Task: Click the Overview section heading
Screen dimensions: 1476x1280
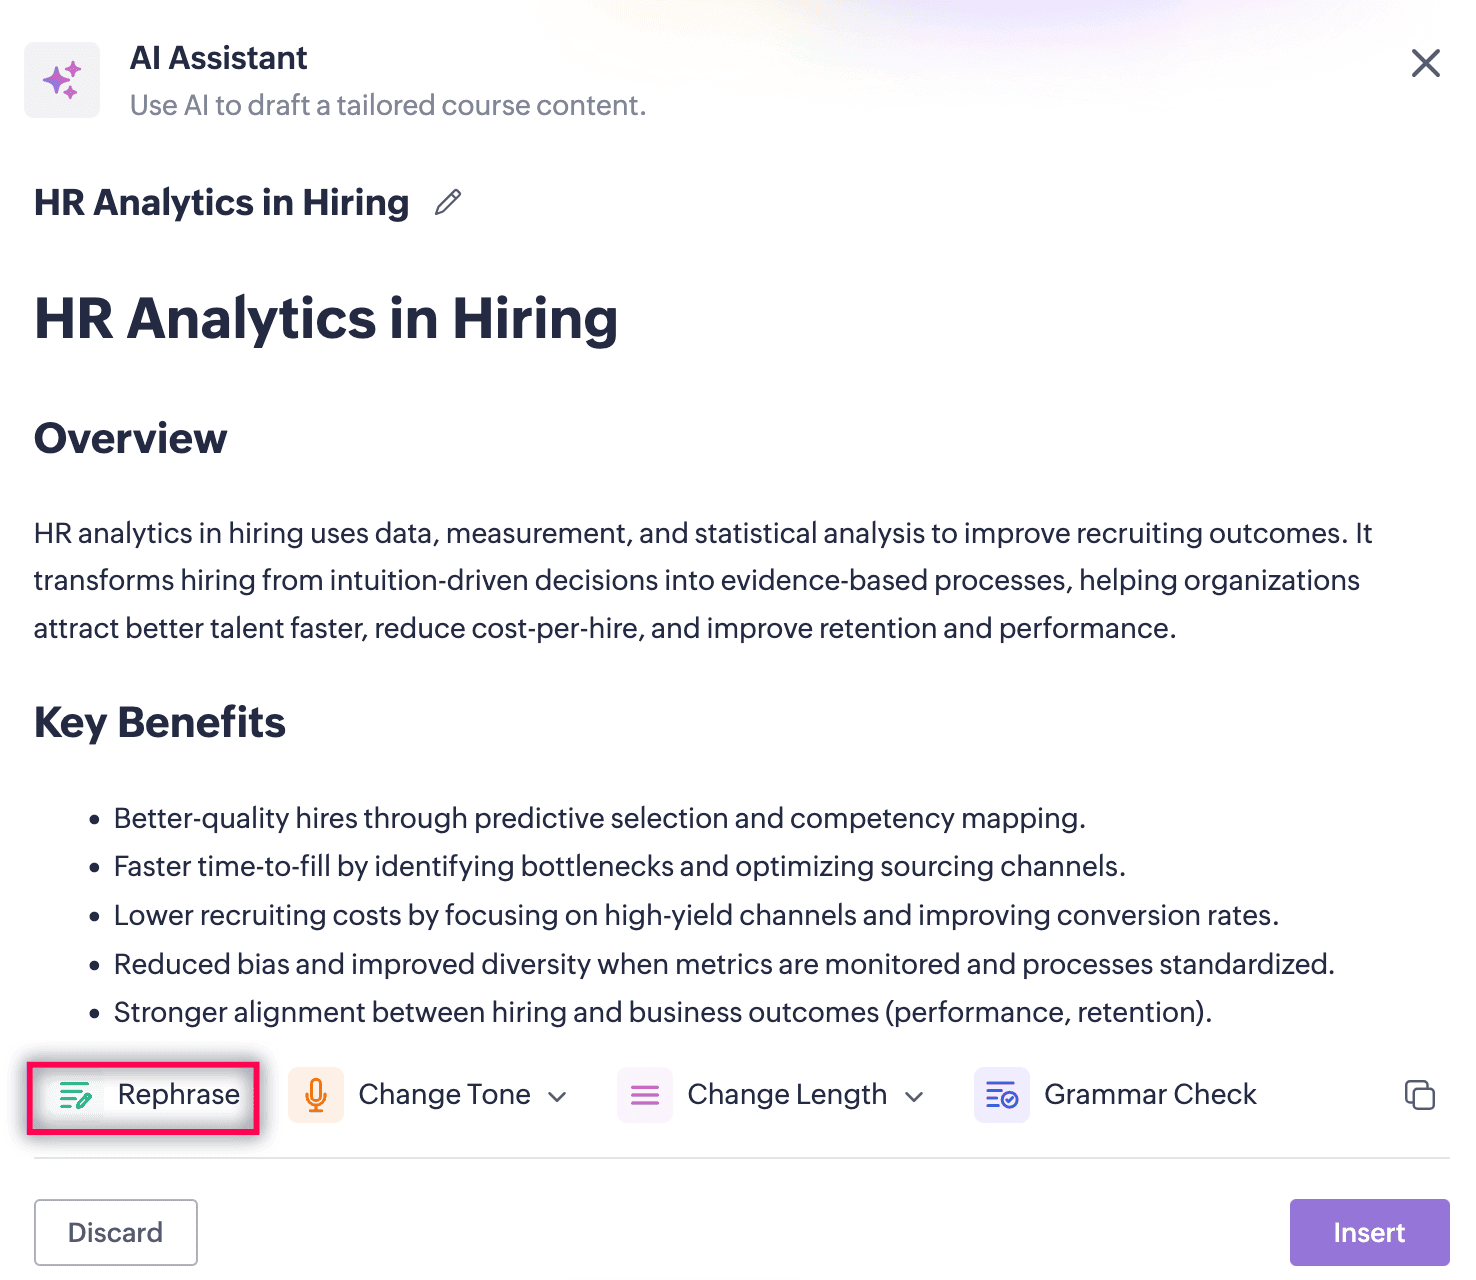Action: (131, 438)
